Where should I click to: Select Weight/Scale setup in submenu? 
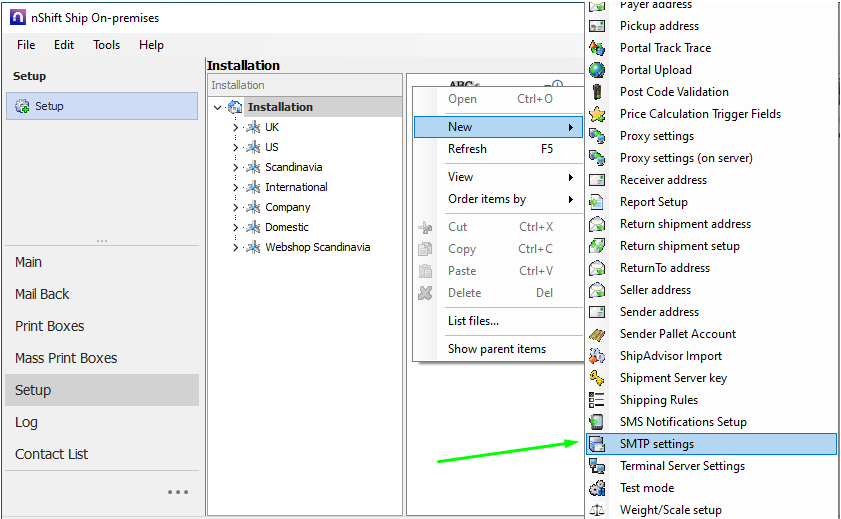711,510
